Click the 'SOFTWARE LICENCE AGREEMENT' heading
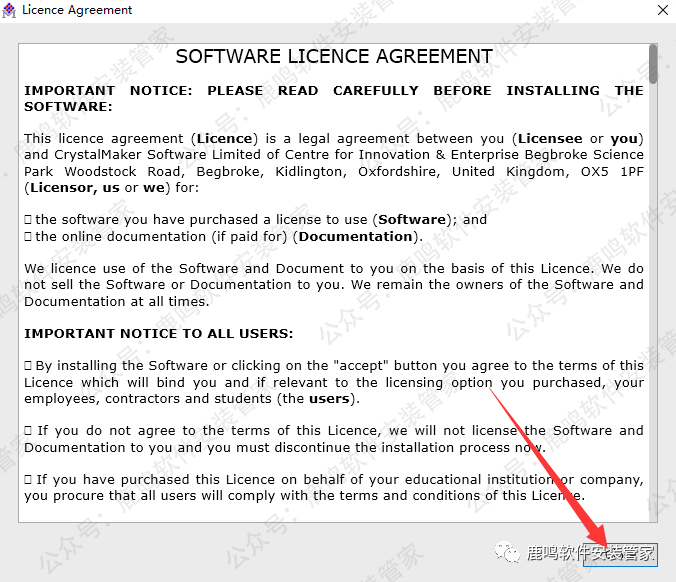The image size is (676, 582). tap(334, 57)
